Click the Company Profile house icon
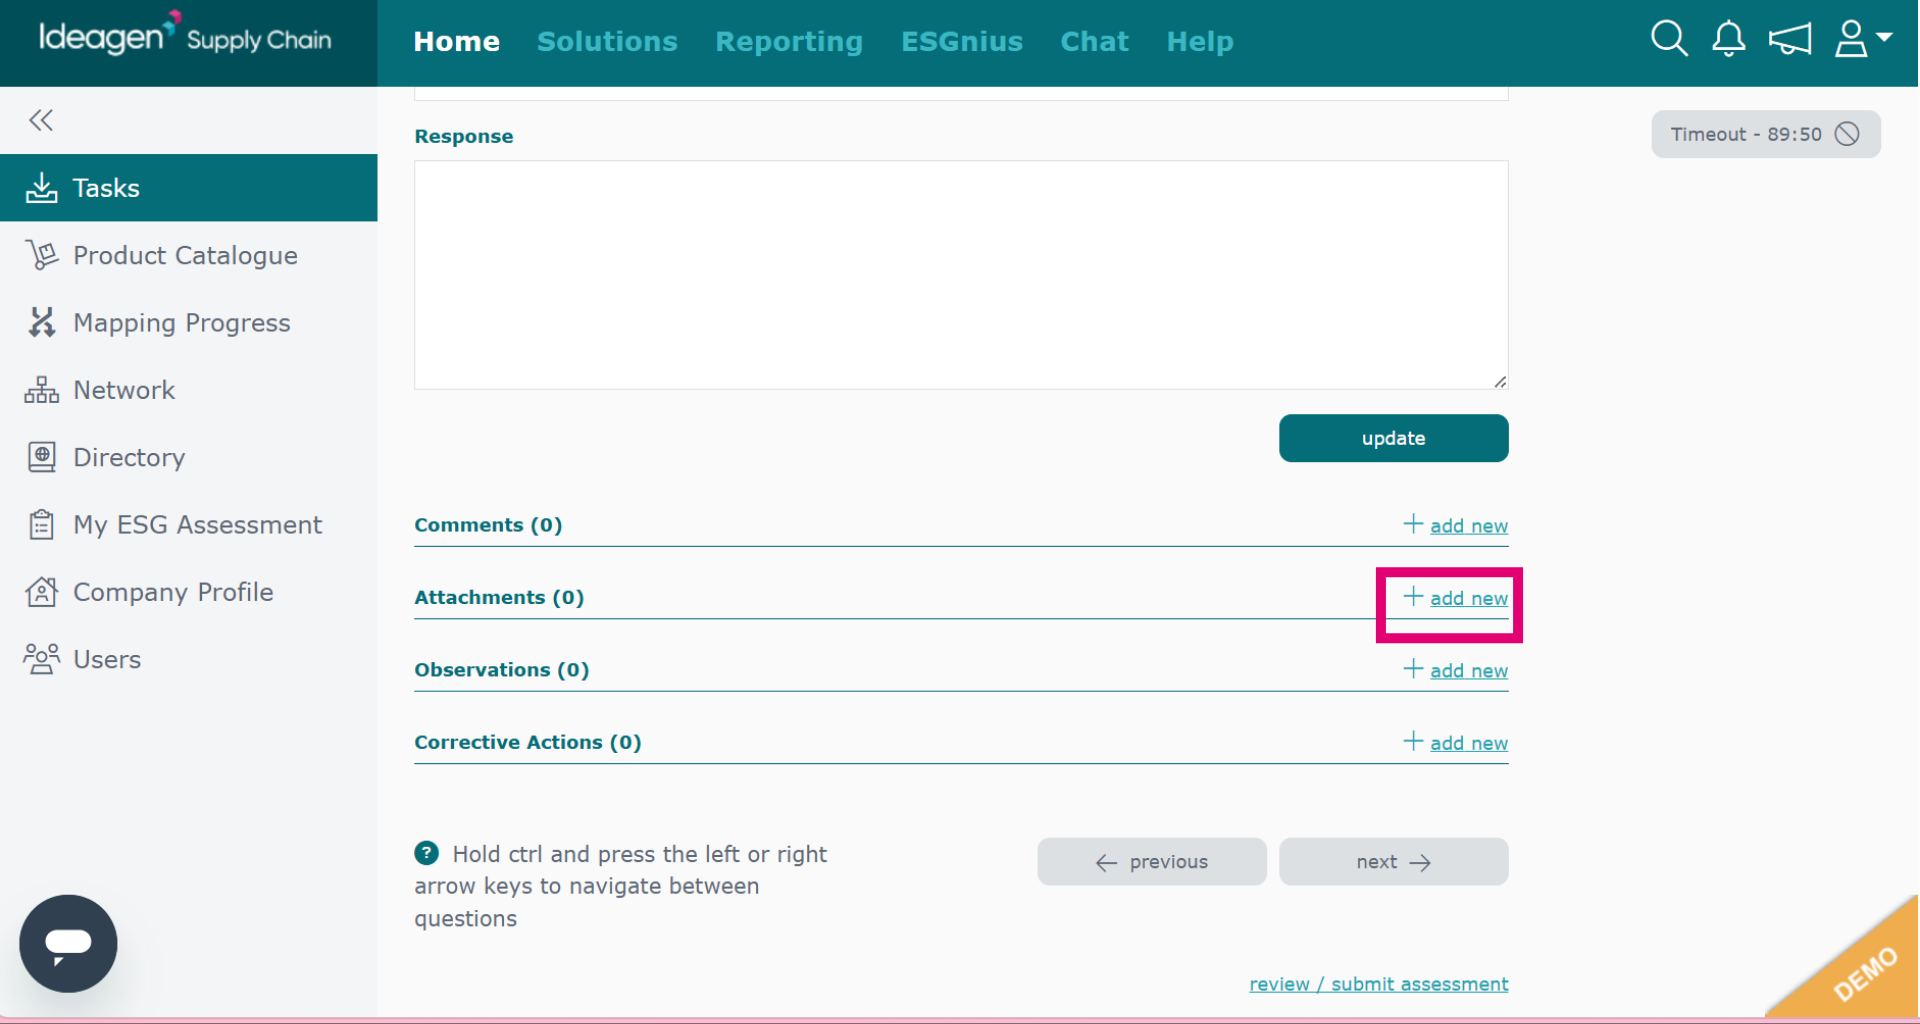Viewport: 1920px width, 1024px height. [41, 591]
